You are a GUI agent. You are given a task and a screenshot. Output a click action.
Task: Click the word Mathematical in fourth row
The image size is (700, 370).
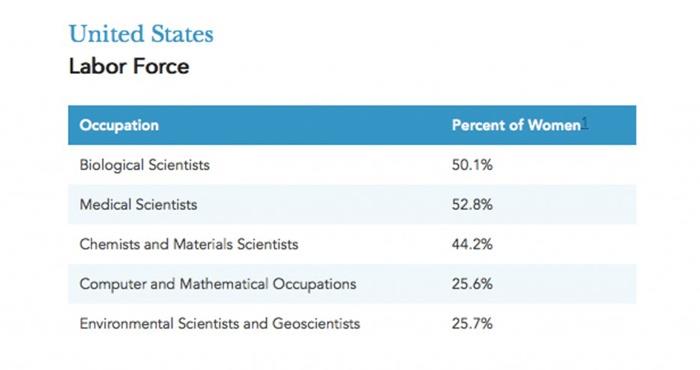[x=224, y=284]
